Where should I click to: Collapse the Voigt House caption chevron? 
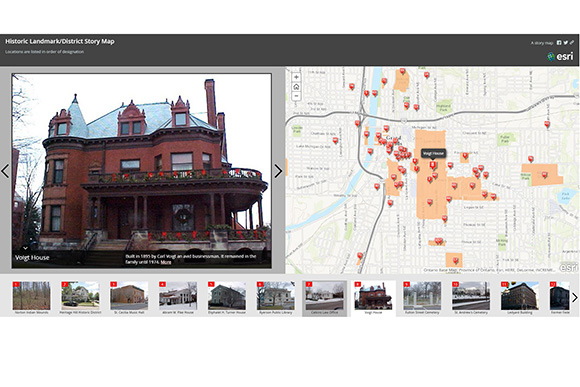point(25,248)
